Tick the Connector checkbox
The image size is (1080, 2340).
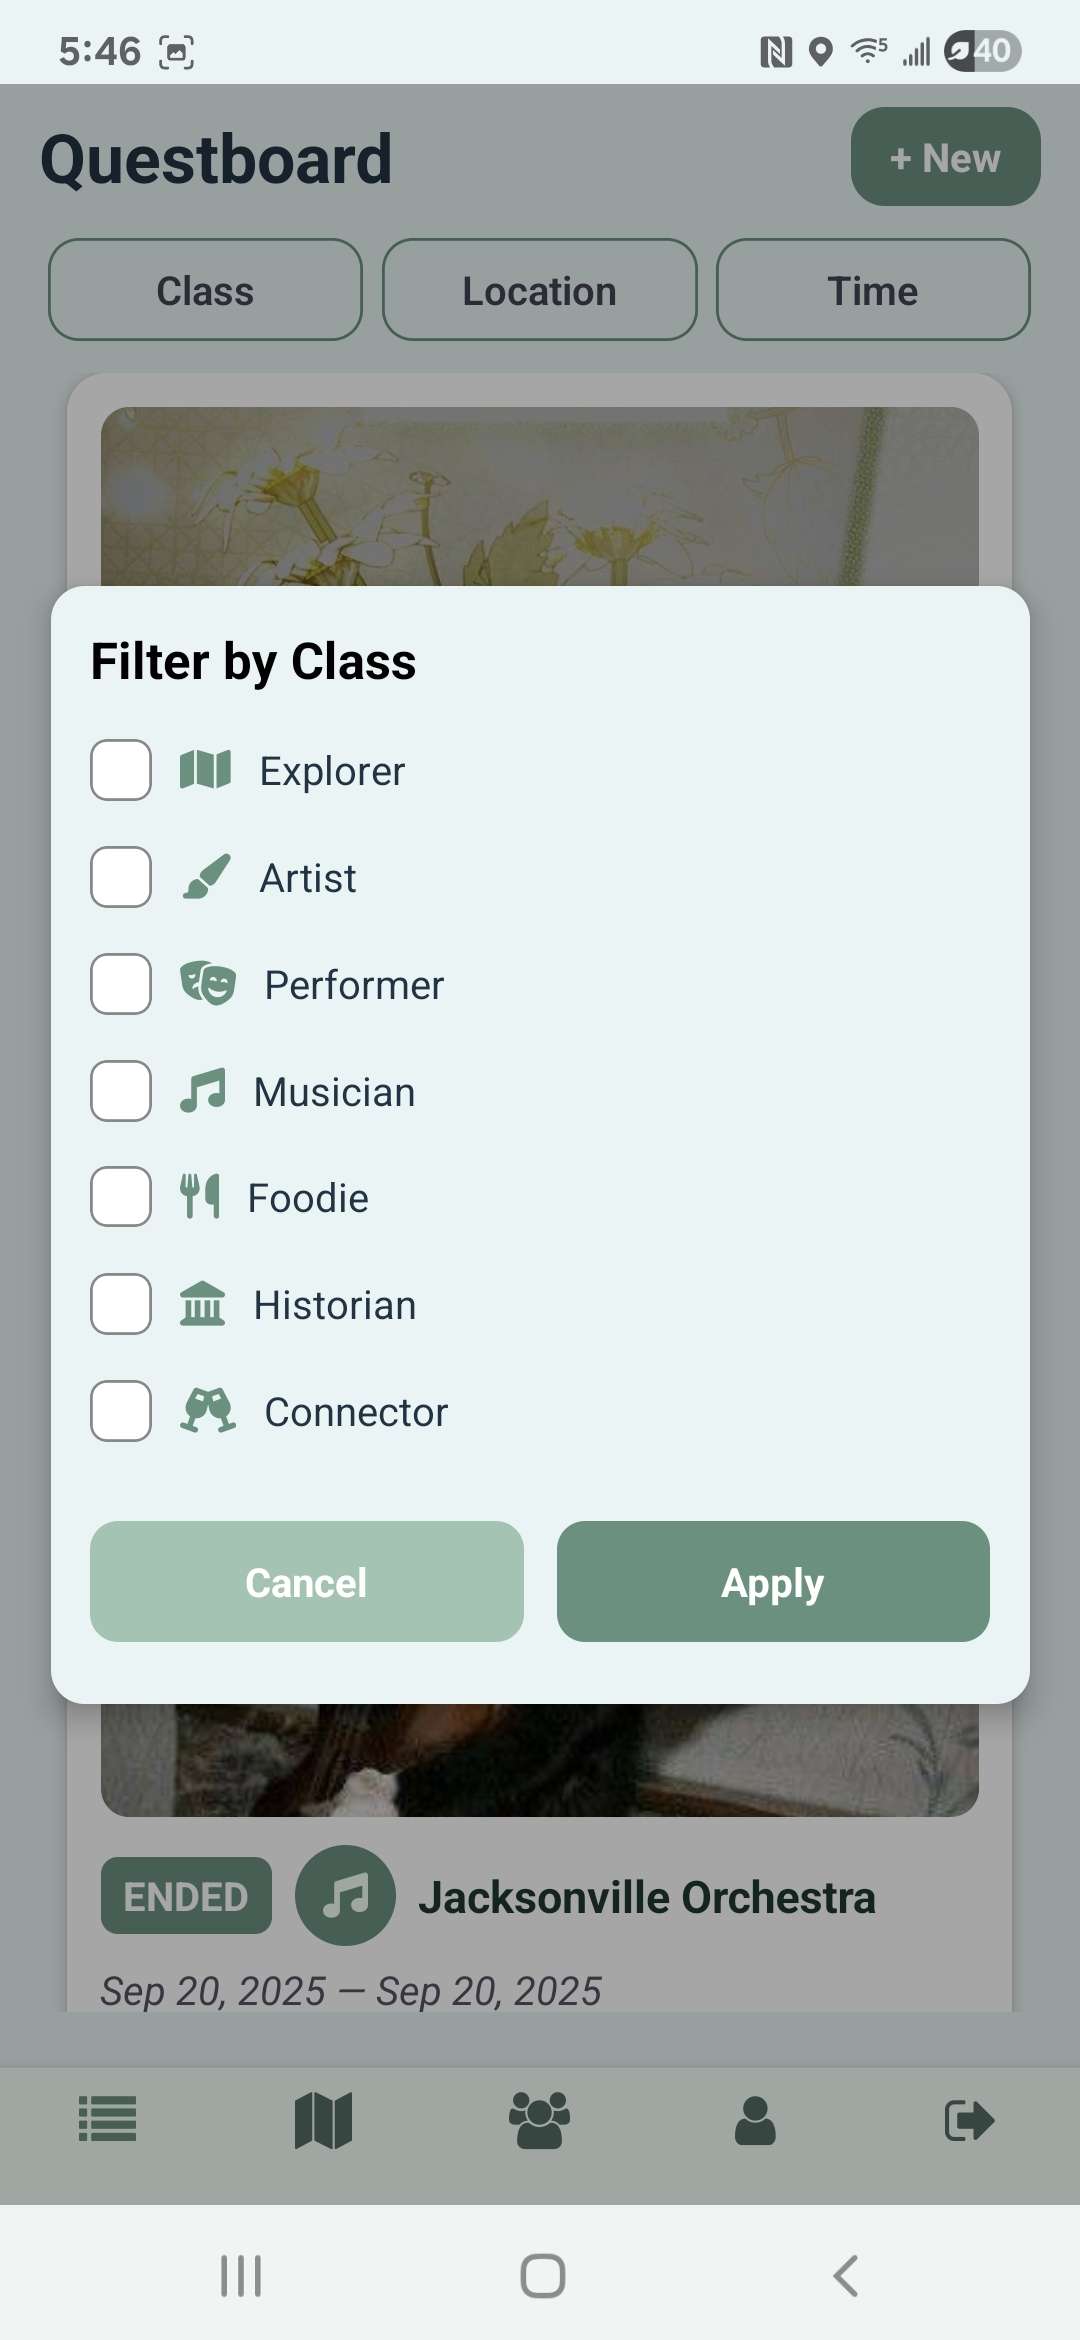point(121,1411)
